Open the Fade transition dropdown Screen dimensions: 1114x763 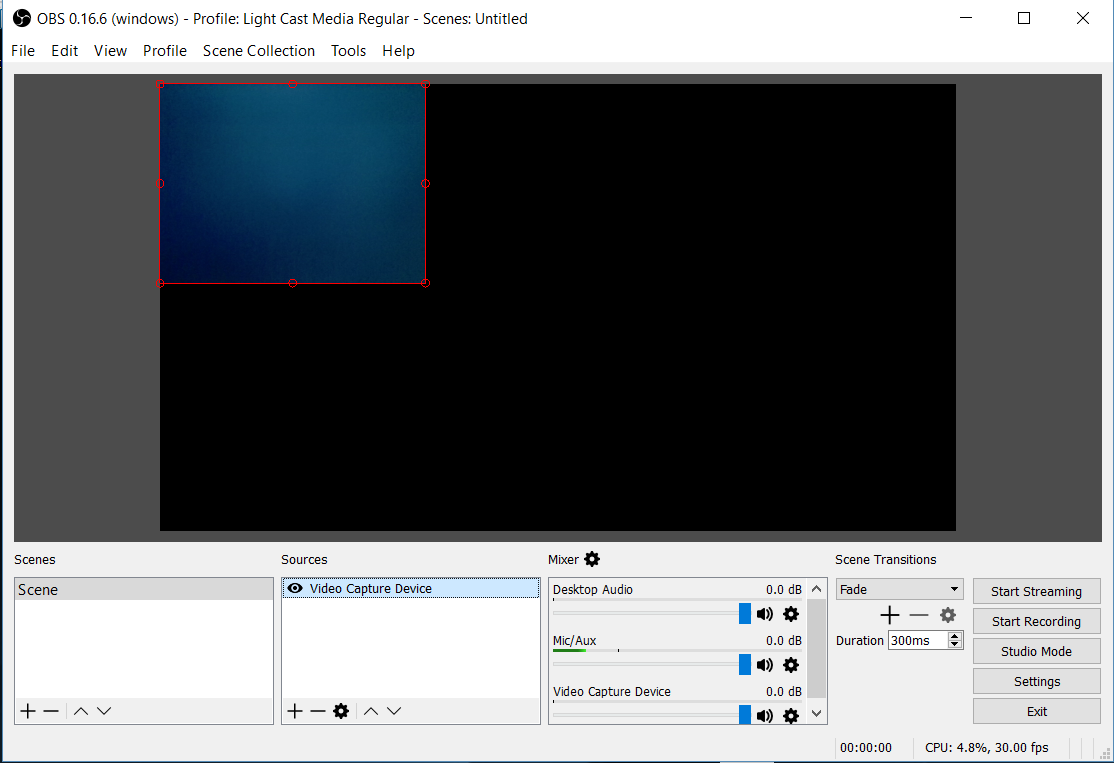(x=899, y=590)
